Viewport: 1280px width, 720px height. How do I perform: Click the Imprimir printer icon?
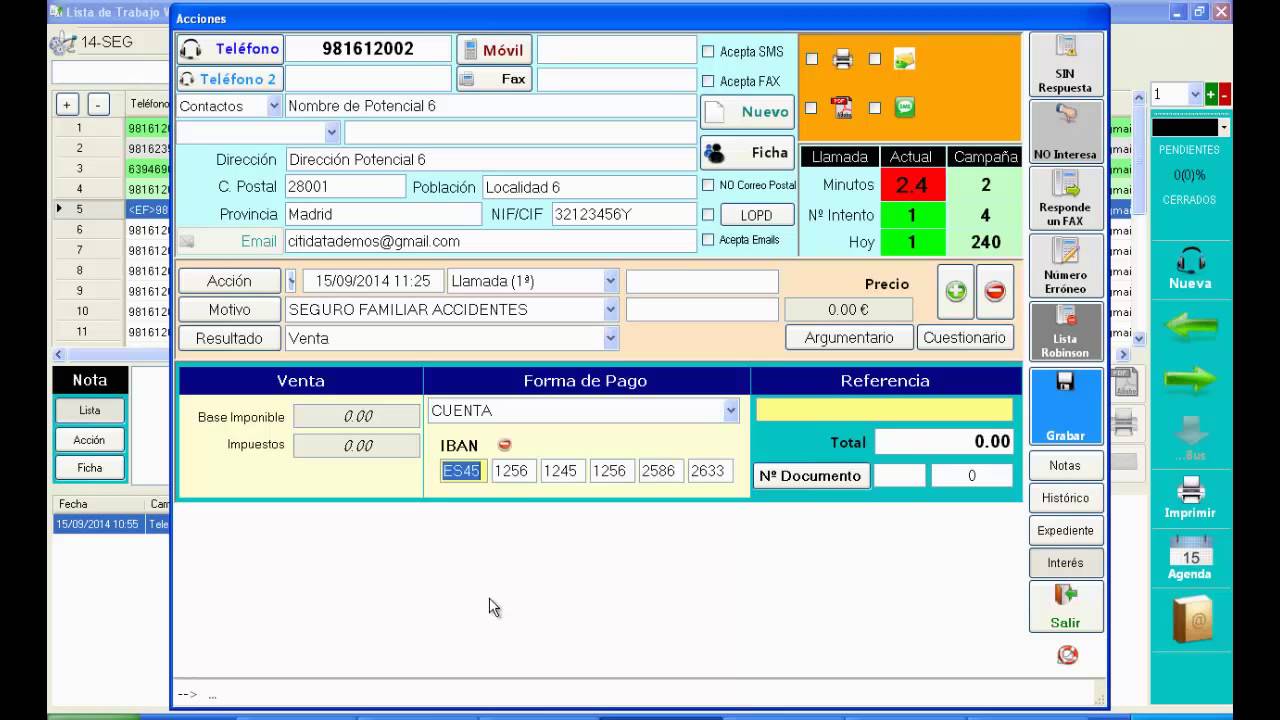pos(1190,490)
